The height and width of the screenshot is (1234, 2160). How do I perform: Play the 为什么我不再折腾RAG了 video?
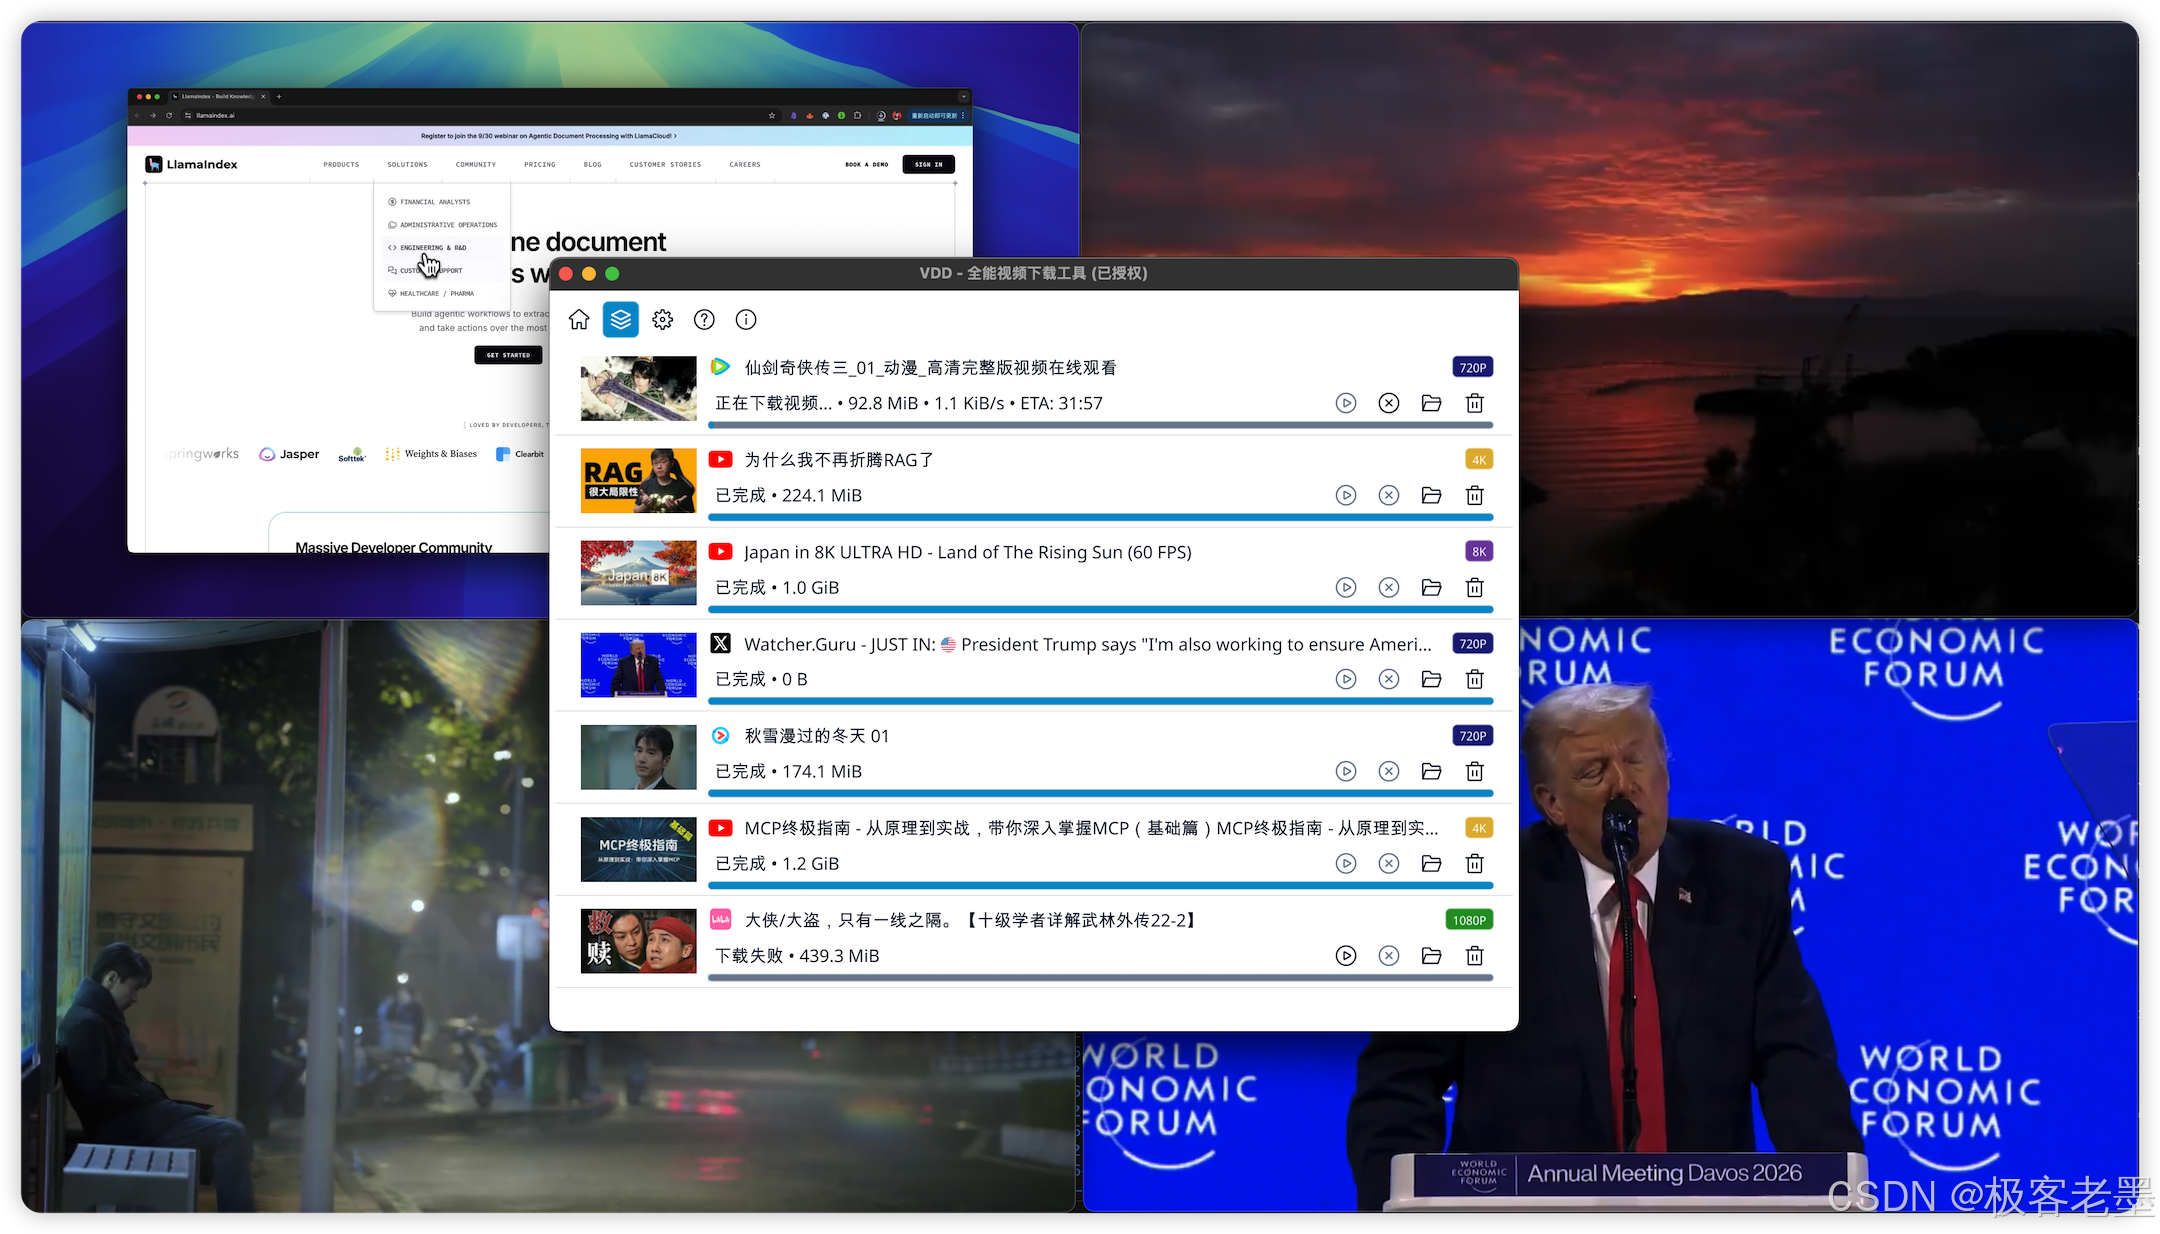point(1346,495)
